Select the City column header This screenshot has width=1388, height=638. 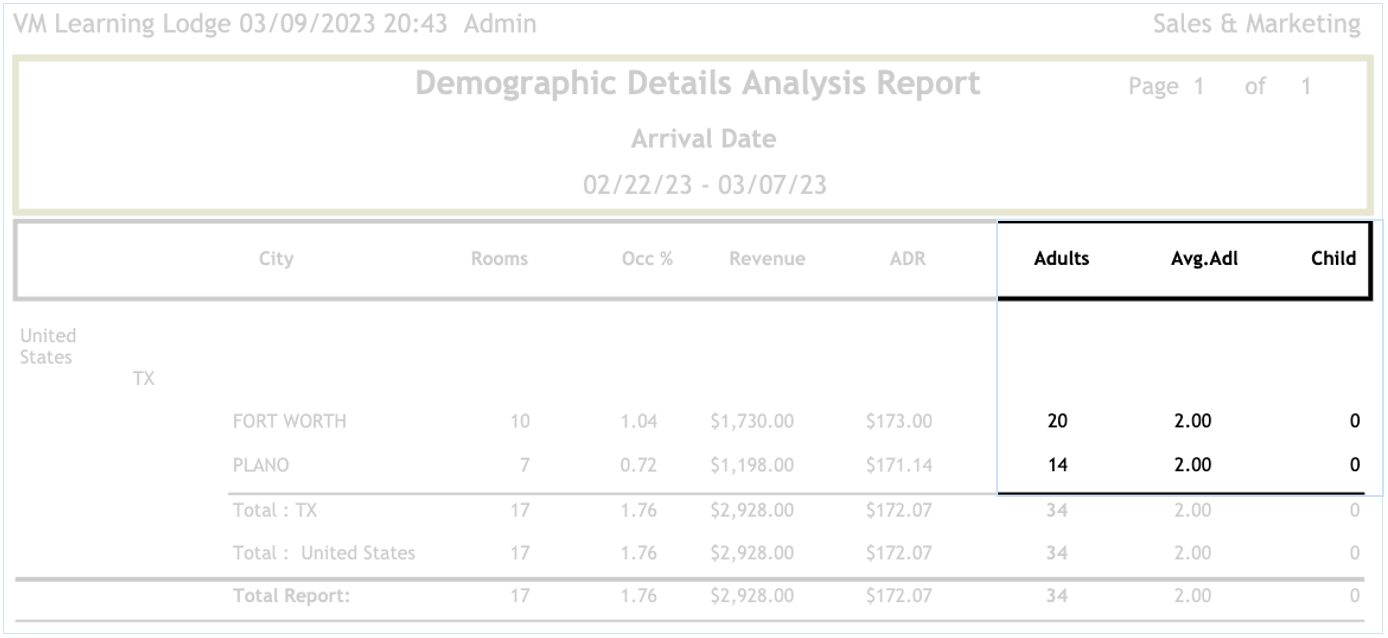pyautogui.click(x=275, y=259)
